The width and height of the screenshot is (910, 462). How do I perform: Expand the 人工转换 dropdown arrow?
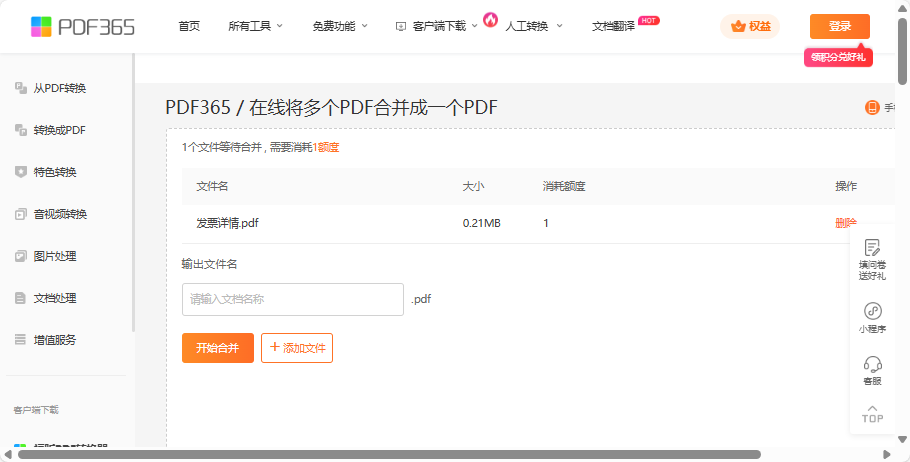tap(559, 26)
